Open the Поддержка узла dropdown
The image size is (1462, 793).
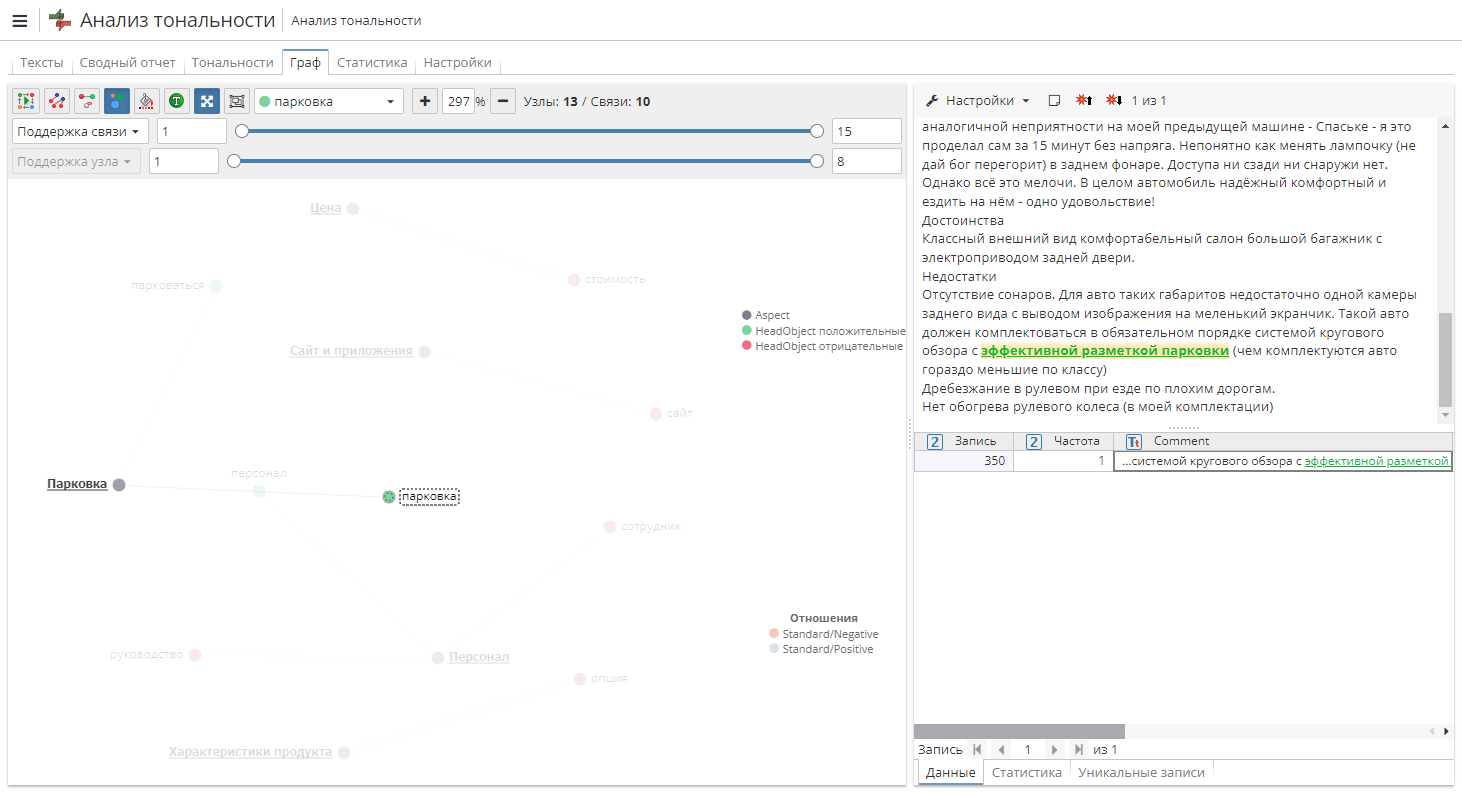[76, 161]
